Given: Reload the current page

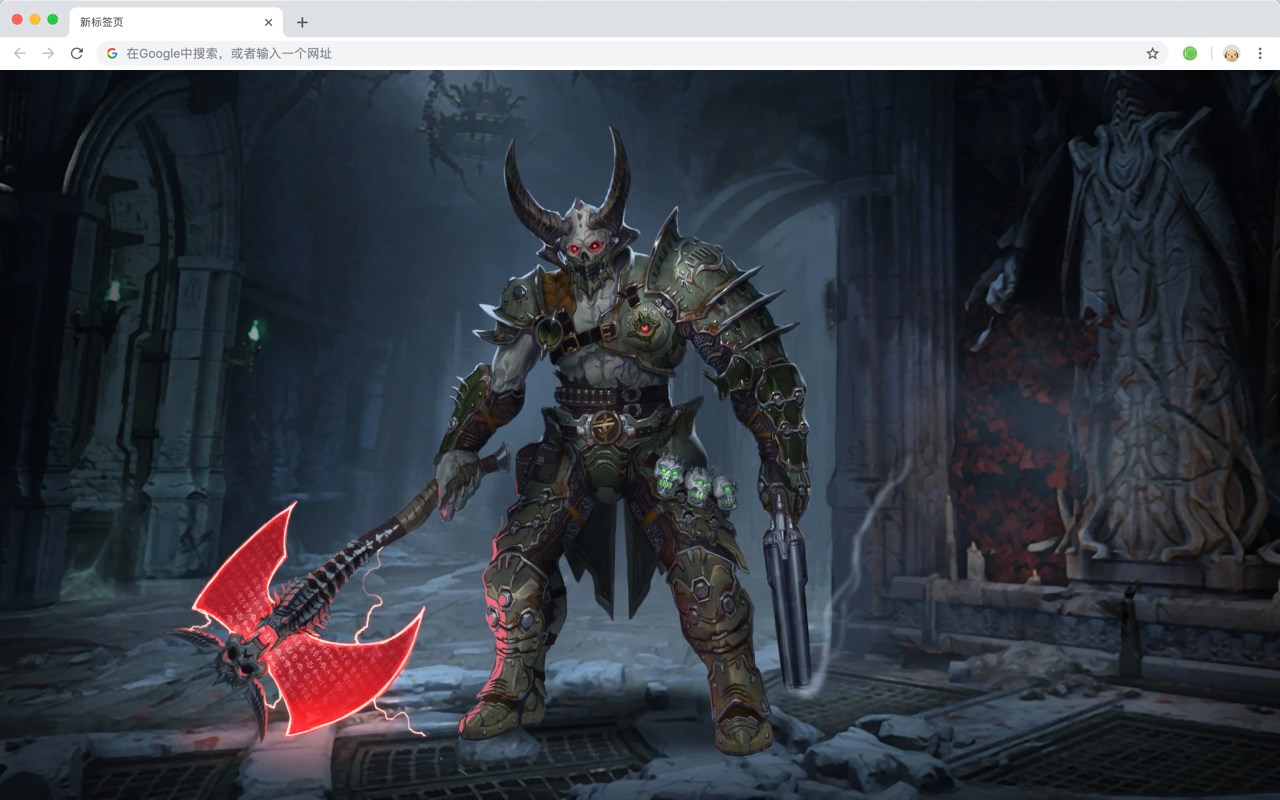Looking at the screenshot, I should [76, 53].
